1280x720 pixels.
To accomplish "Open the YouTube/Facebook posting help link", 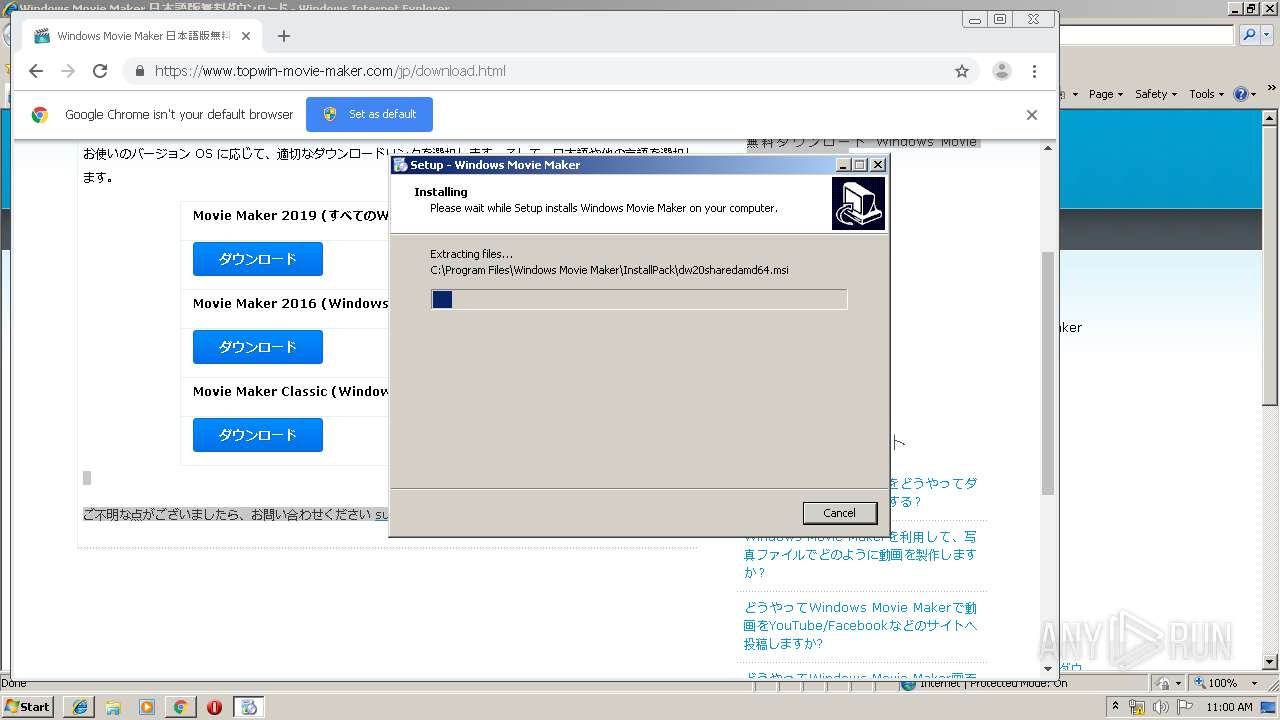I will pos(860,625).
